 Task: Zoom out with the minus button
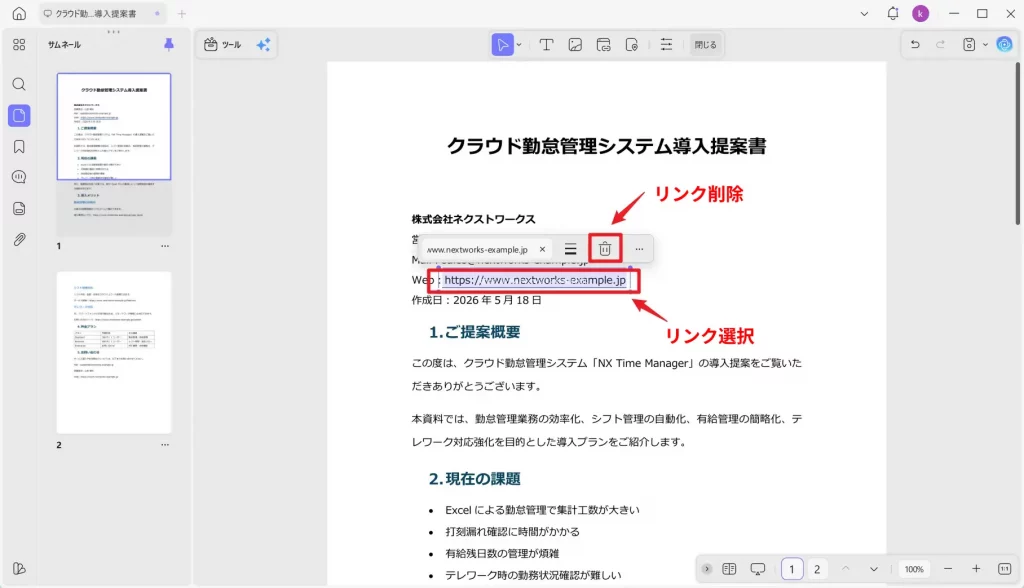[948, 569]
